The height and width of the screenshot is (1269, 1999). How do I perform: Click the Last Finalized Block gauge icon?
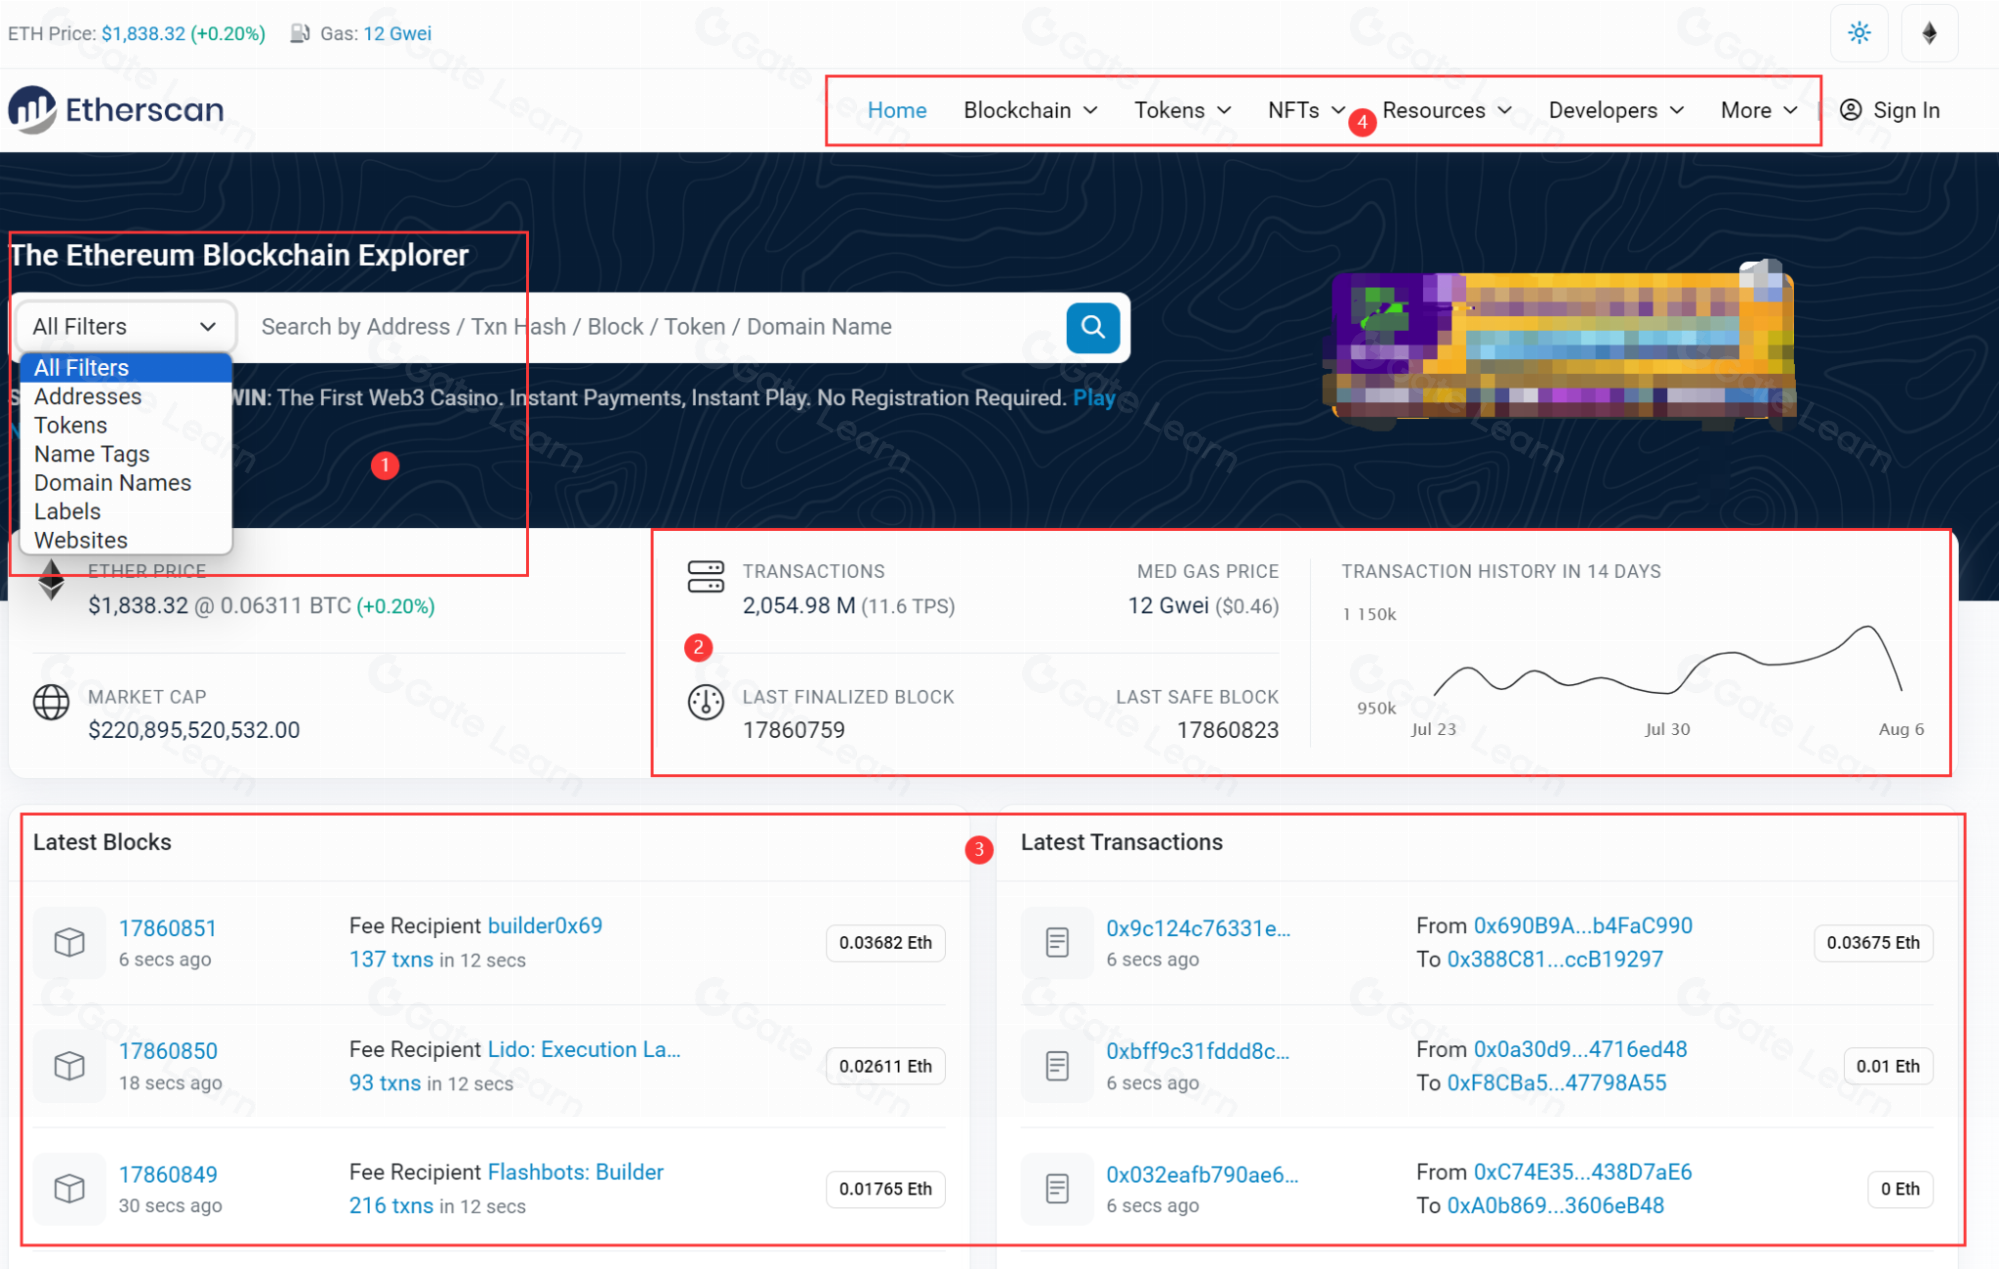coord(705,702)
